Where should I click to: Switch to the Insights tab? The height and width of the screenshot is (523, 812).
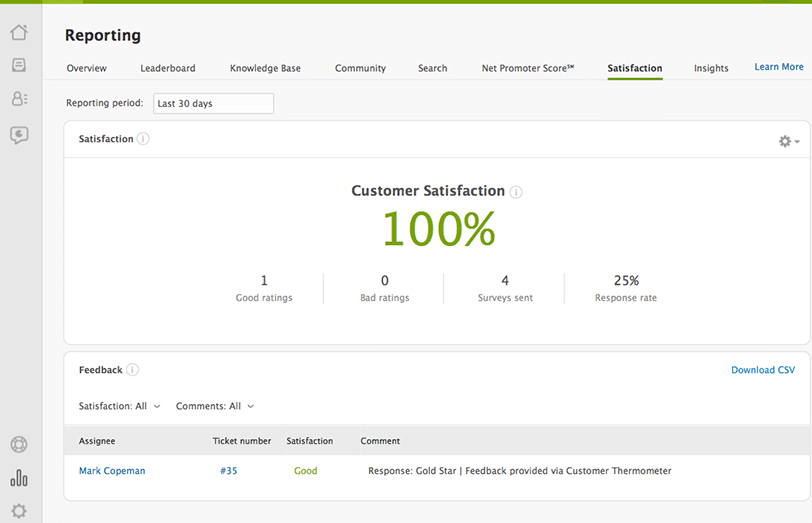711,68
